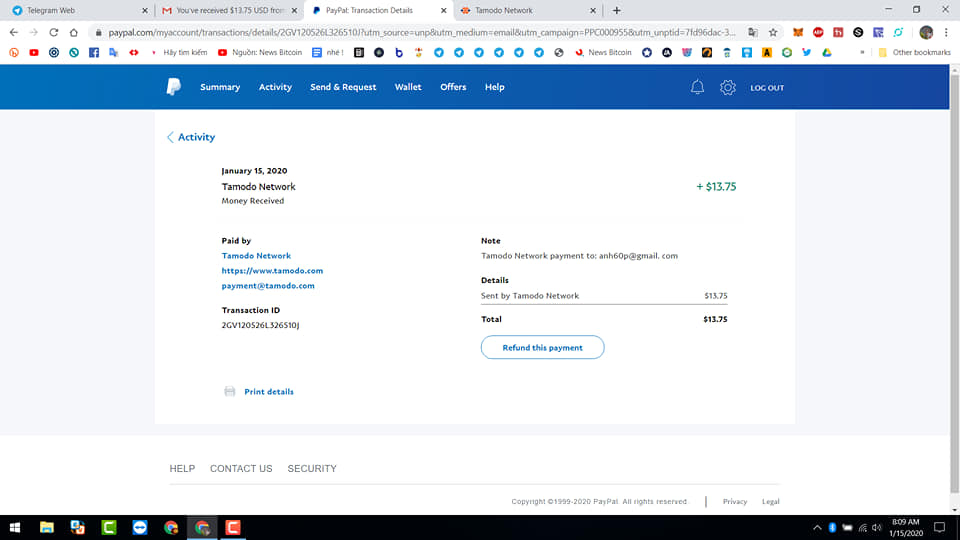The height and width of the screenshot is (540, 960).
Task: Open Chrome profile avatar
Action: click(926, 32)
